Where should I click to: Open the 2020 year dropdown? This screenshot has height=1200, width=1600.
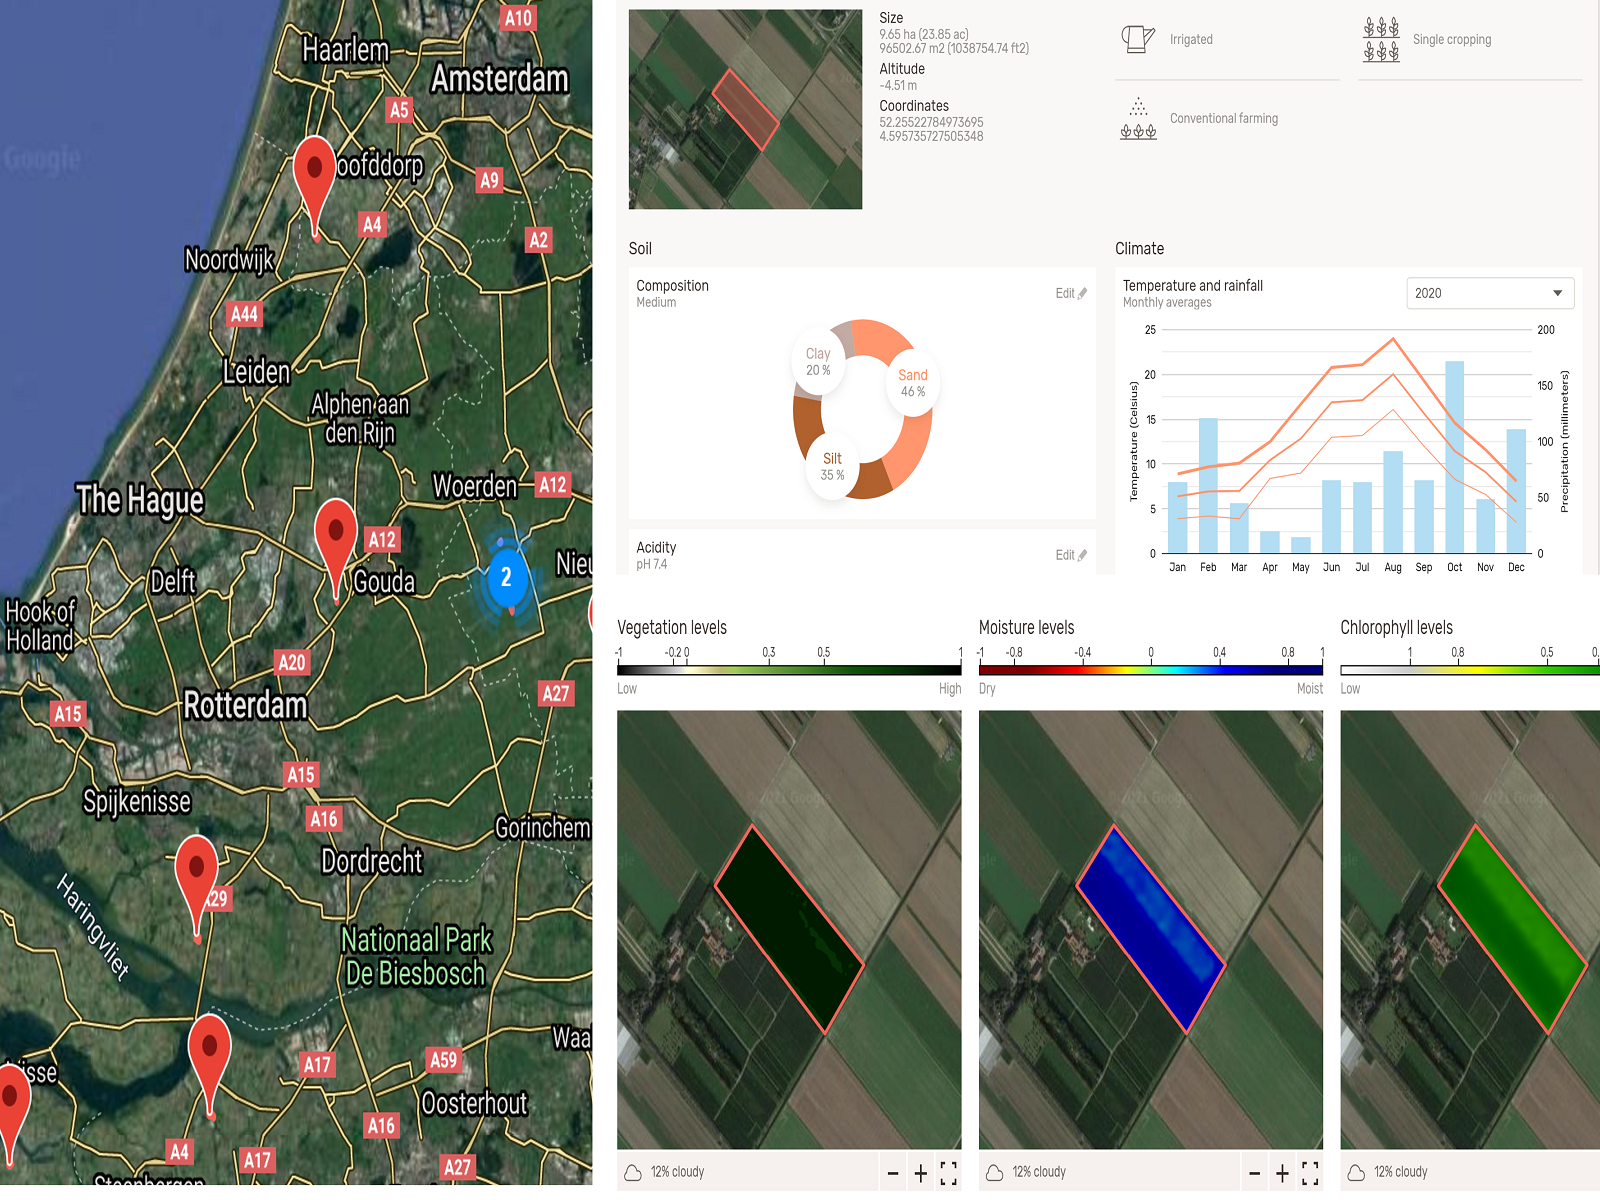pos(1490,293)
